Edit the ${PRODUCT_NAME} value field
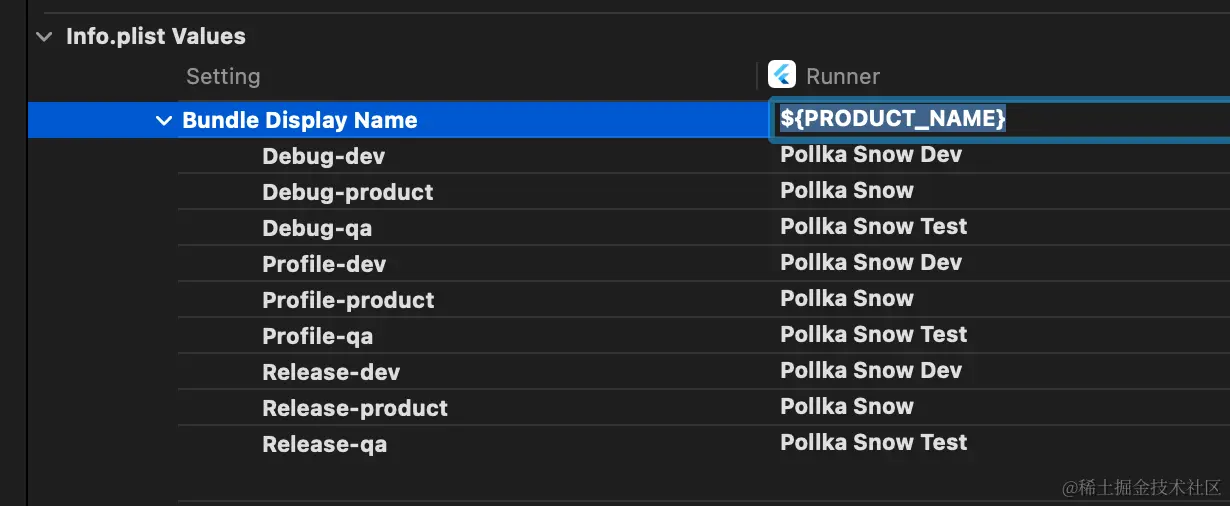The image size is (1230, 506). click(893, 119)
